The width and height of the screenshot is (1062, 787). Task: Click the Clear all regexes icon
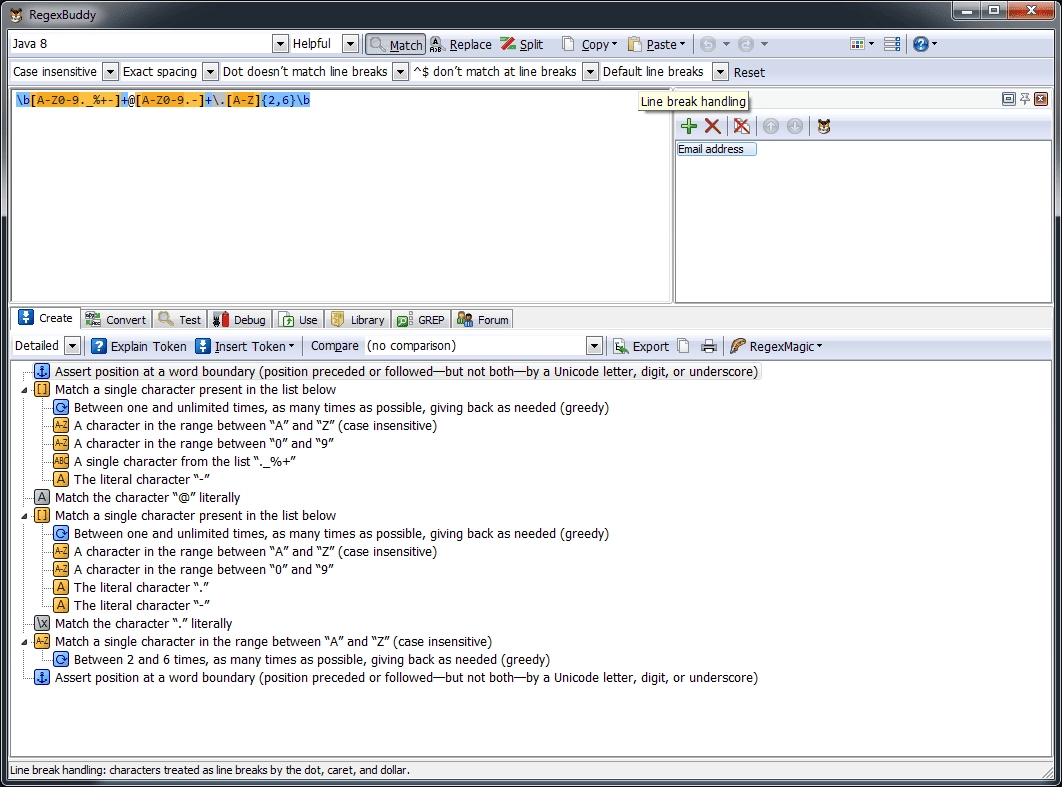click(x=742, y=126)
